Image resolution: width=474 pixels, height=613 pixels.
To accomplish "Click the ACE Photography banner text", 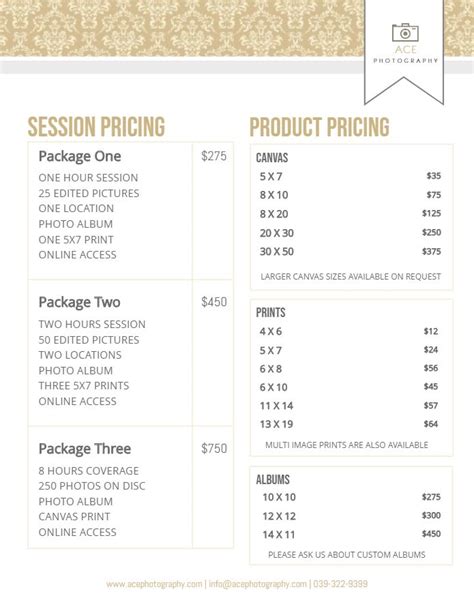I will (406, 54).
